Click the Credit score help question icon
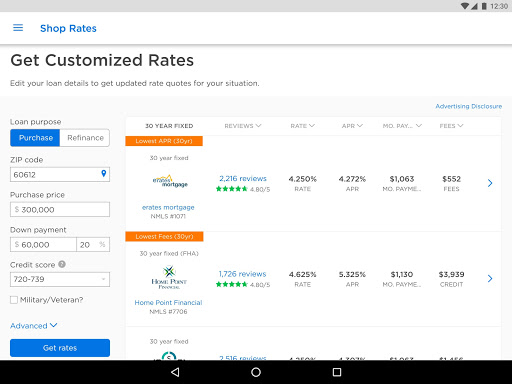This screenshot has height=384, width=512. pyautogui.click(x=62, y=264)
